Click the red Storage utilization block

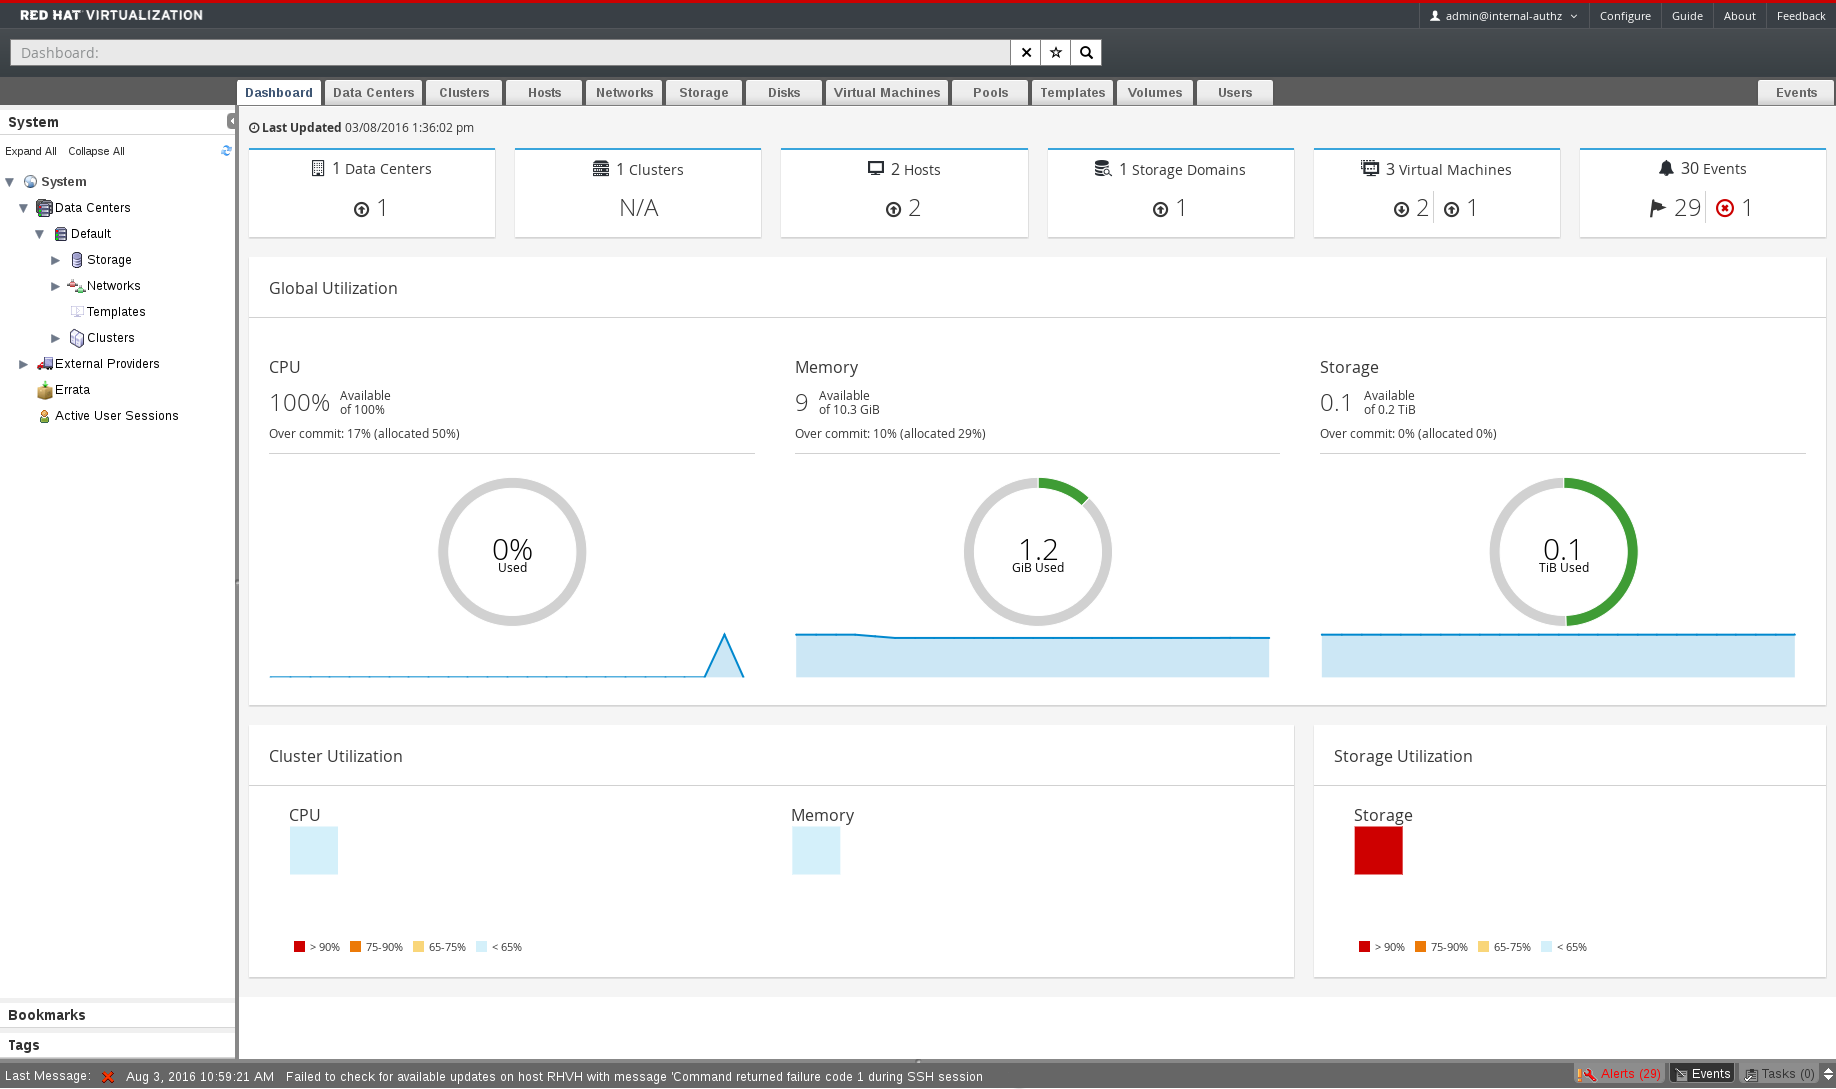point(1378,851)
